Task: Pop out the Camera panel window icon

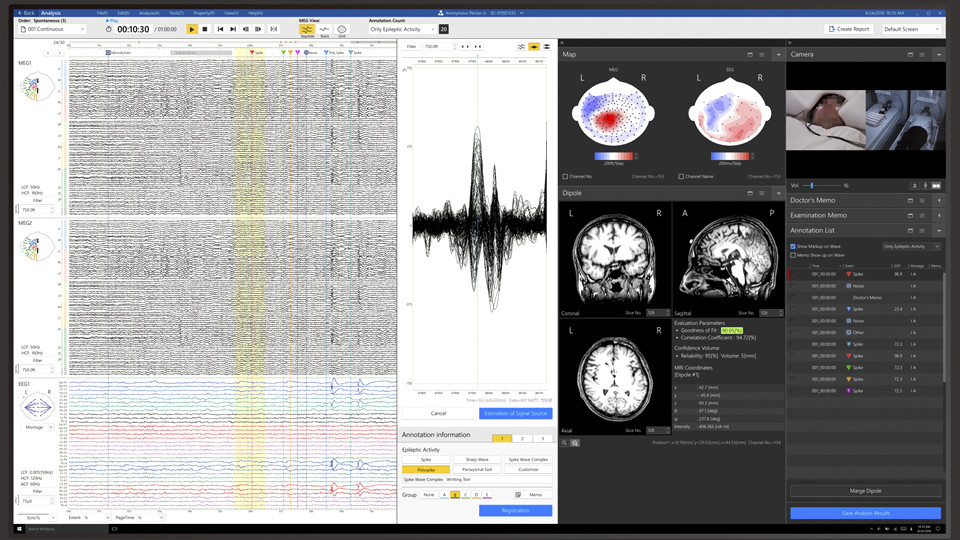Action: point(909,54)
